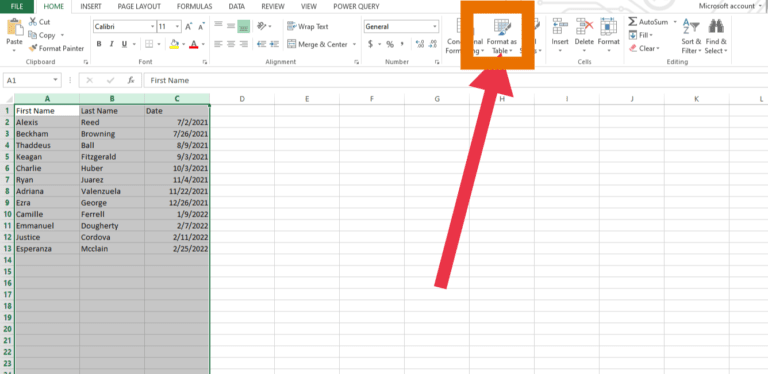Click the Name Box showing A1
This screenshot has width=768, height=374.
(x=32, y=80)
